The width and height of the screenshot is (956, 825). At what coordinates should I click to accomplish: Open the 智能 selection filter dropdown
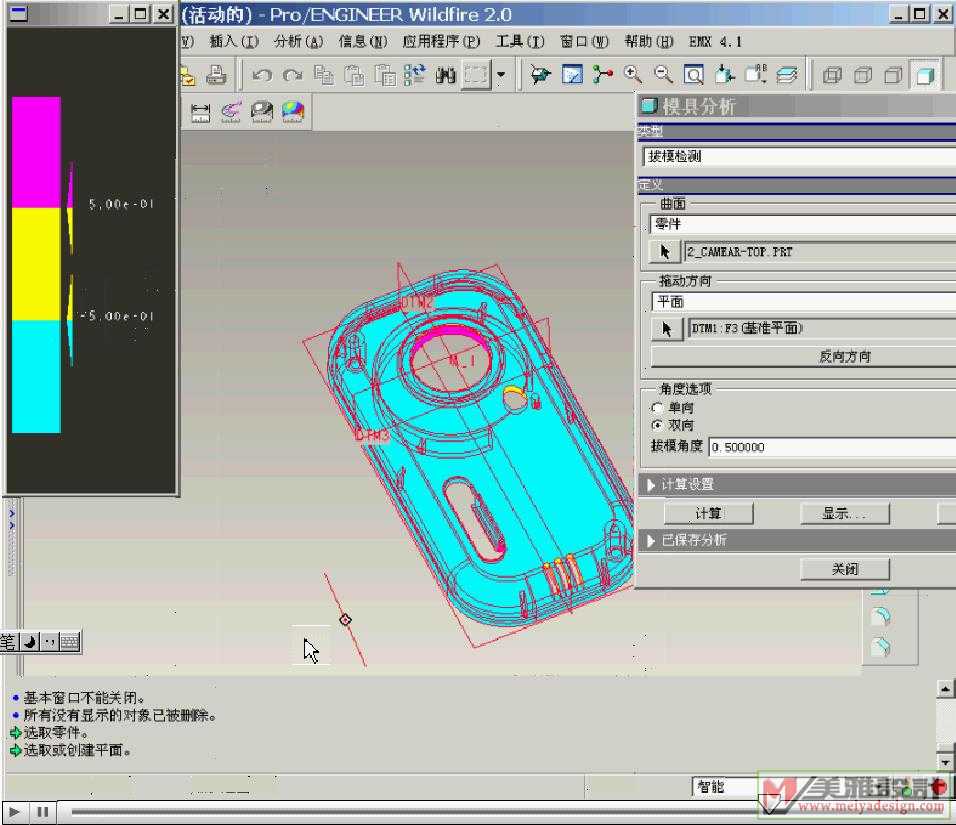[726, 787]
